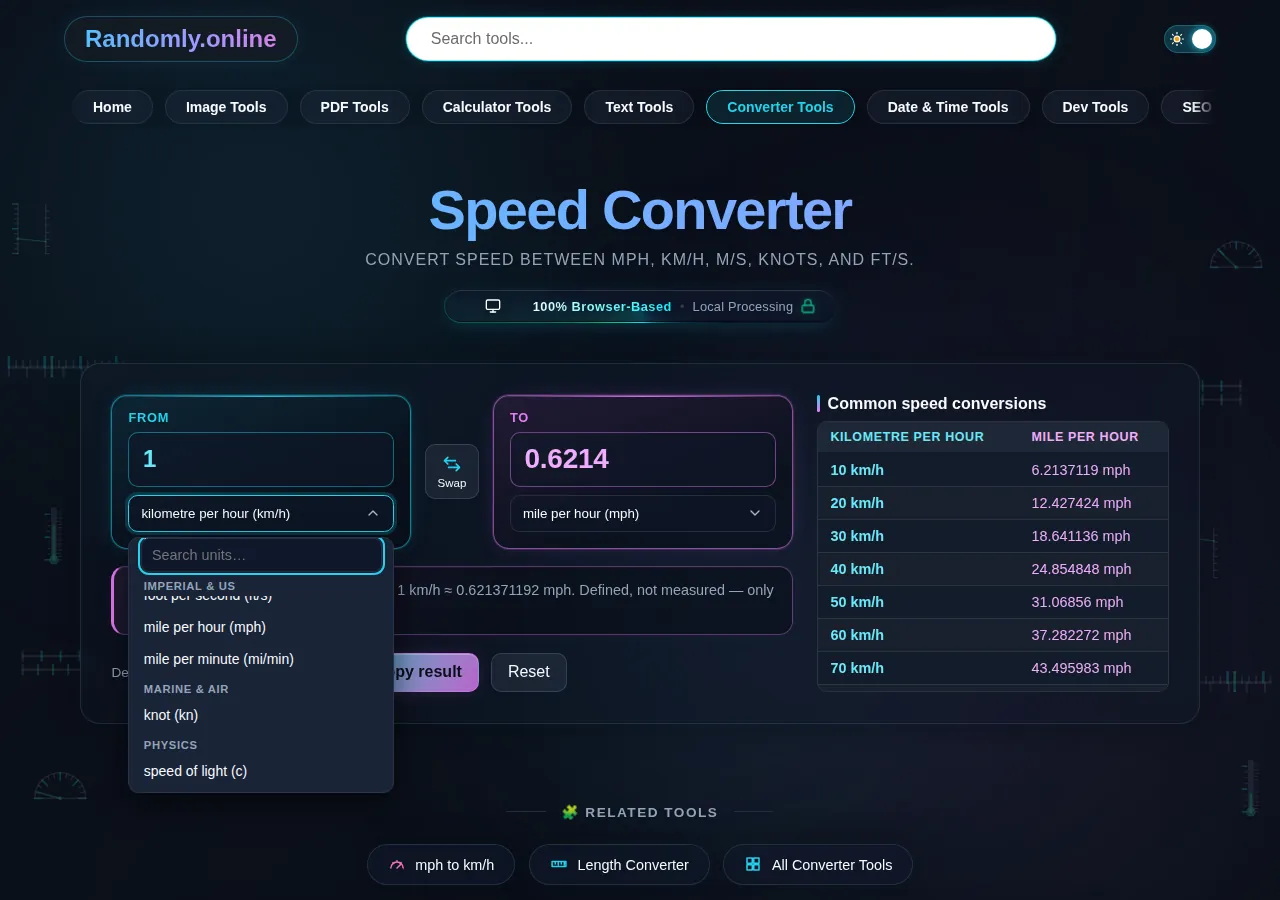Click the PHYSICS group label
This screenshot has width=1280, height=900.
pos(170,745)
